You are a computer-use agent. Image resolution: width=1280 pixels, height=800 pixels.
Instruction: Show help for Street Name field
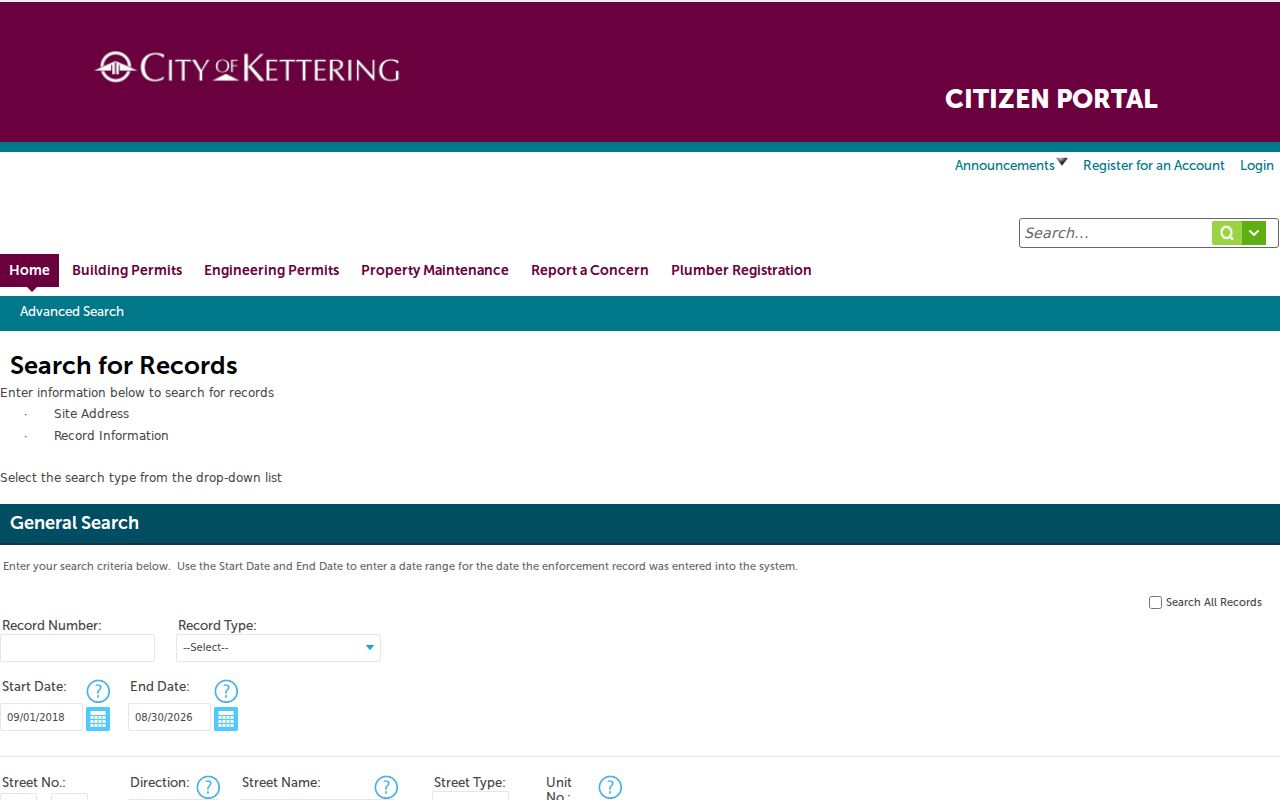click(386, 787)
